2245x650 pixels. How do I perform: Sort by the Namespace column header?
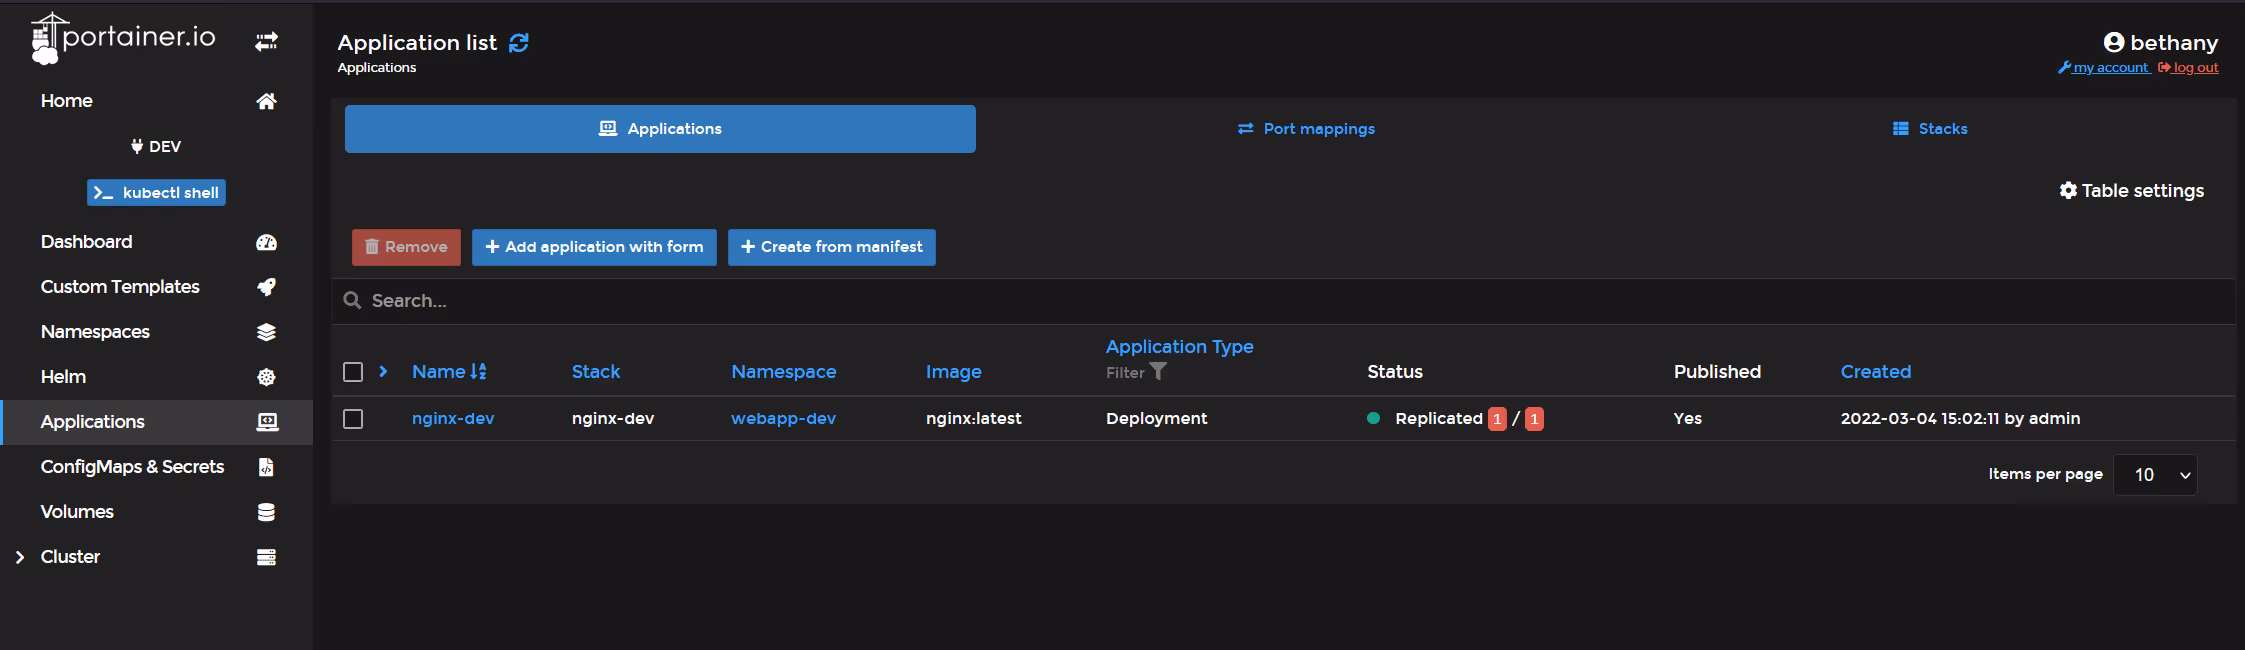pyautogui.click(x=783, y=371)
